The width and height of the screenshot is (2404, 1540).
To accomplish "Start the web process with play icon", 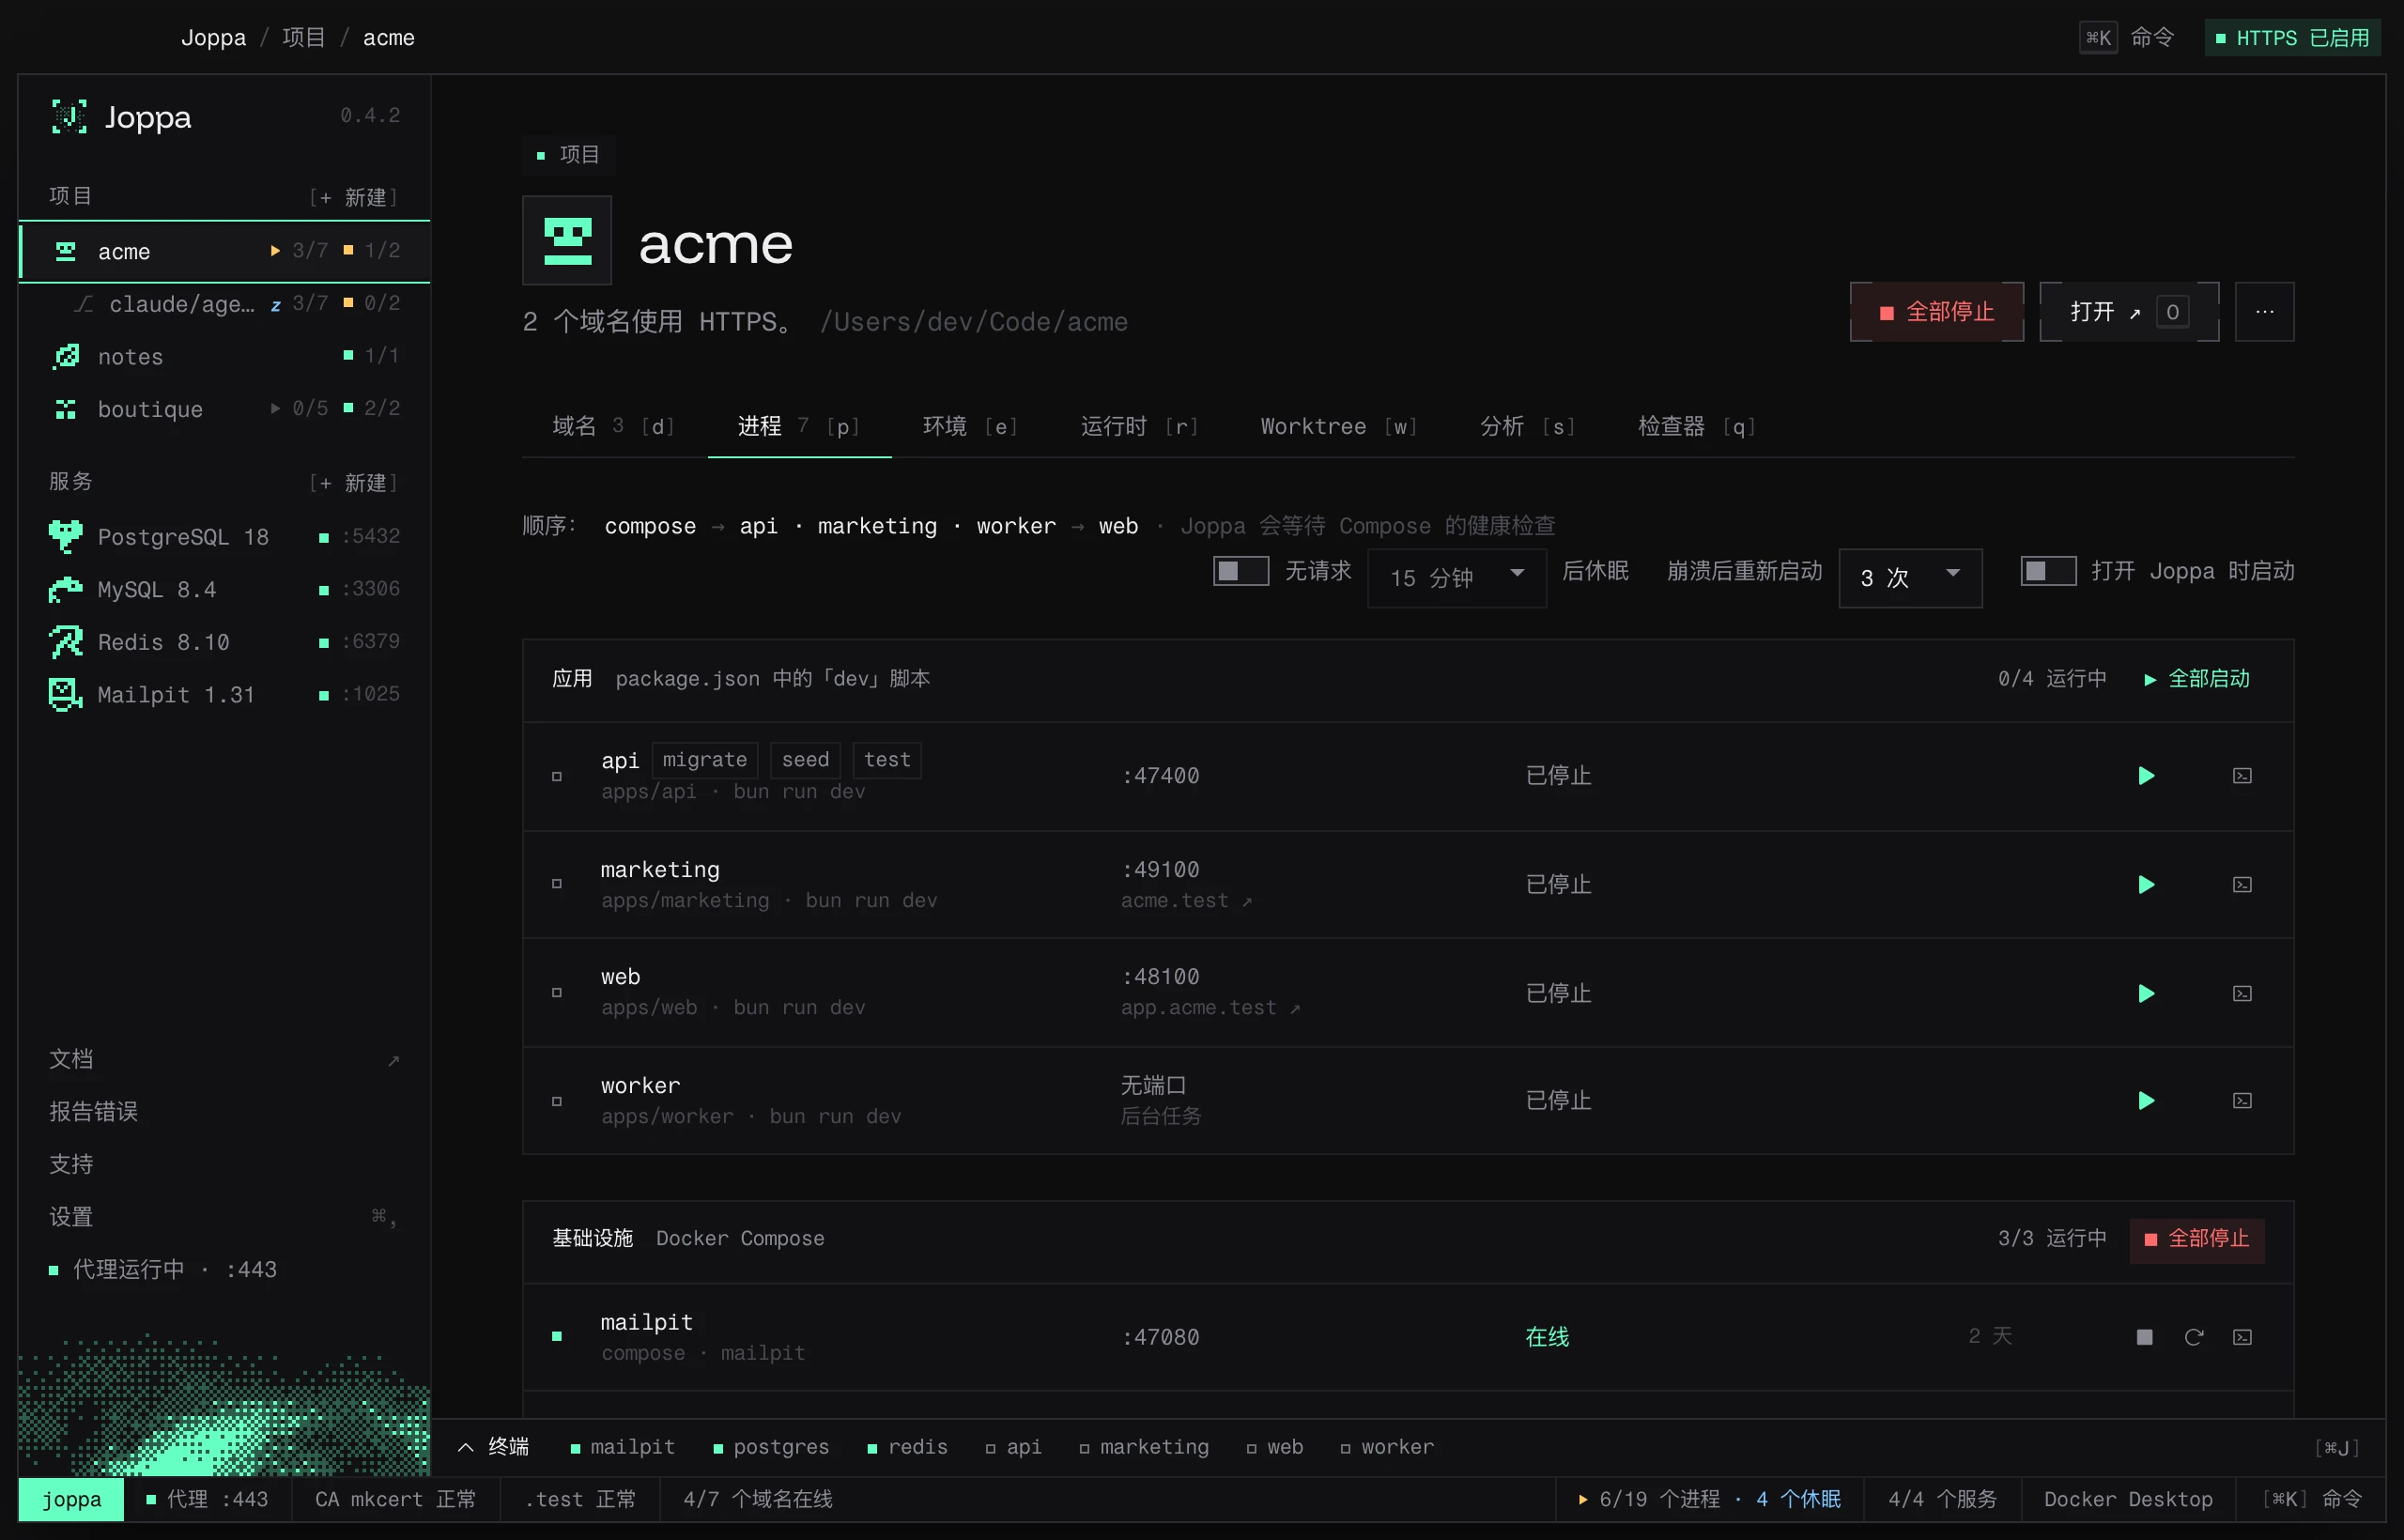I will pyautogui.click(x=2146, y=994).
